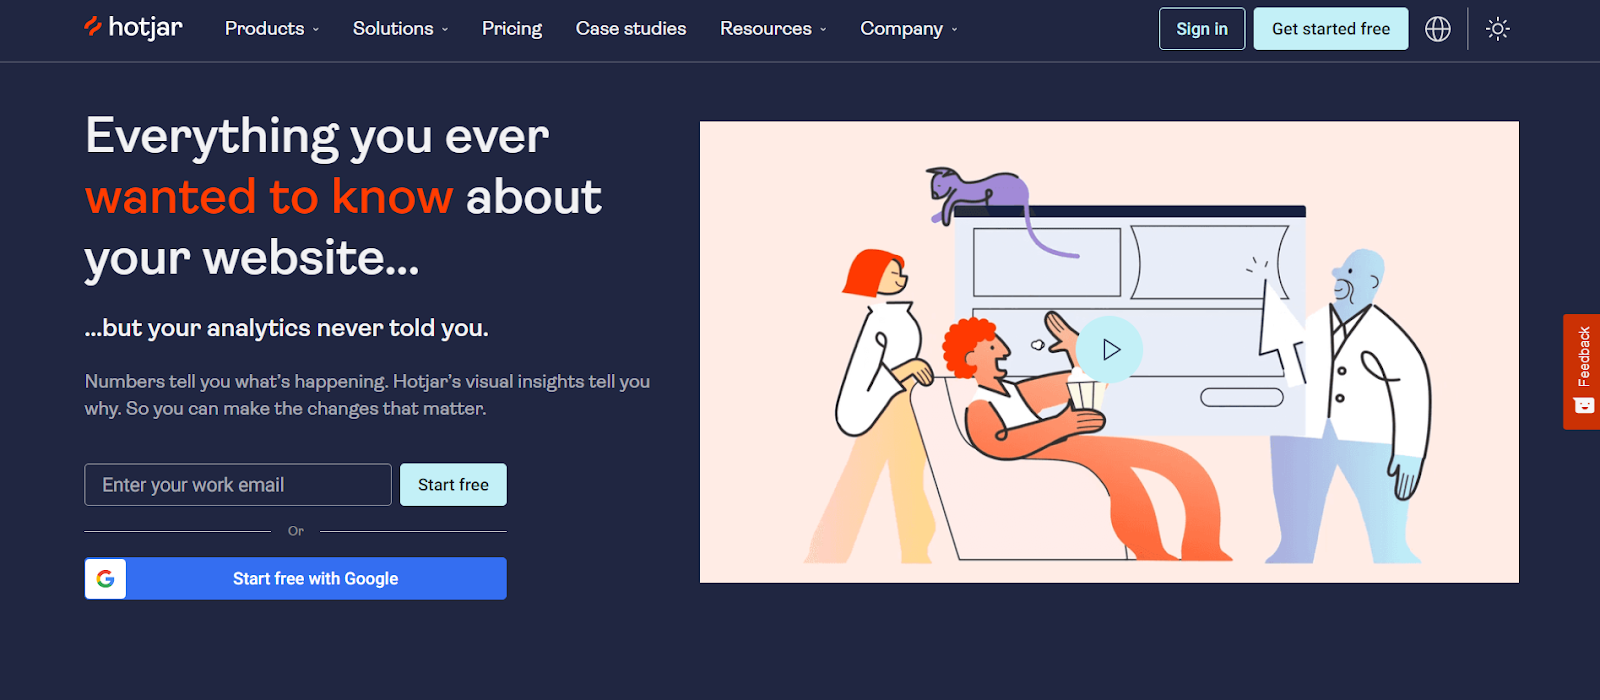The image size is (1600, 700).
Task: Play the video using the play button
Action: pos(1110,350)
